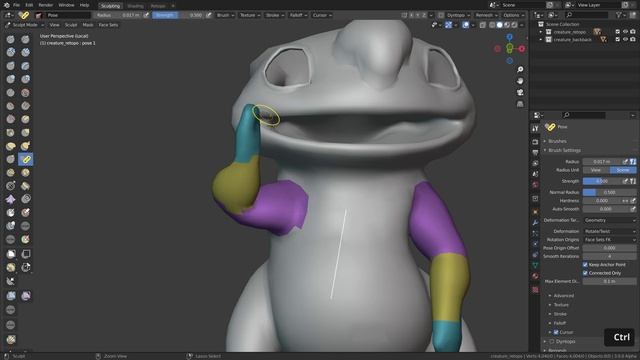Switch to wireframe viewport shading
Screen dimensions: 640x360
click(x=492, y=25)
